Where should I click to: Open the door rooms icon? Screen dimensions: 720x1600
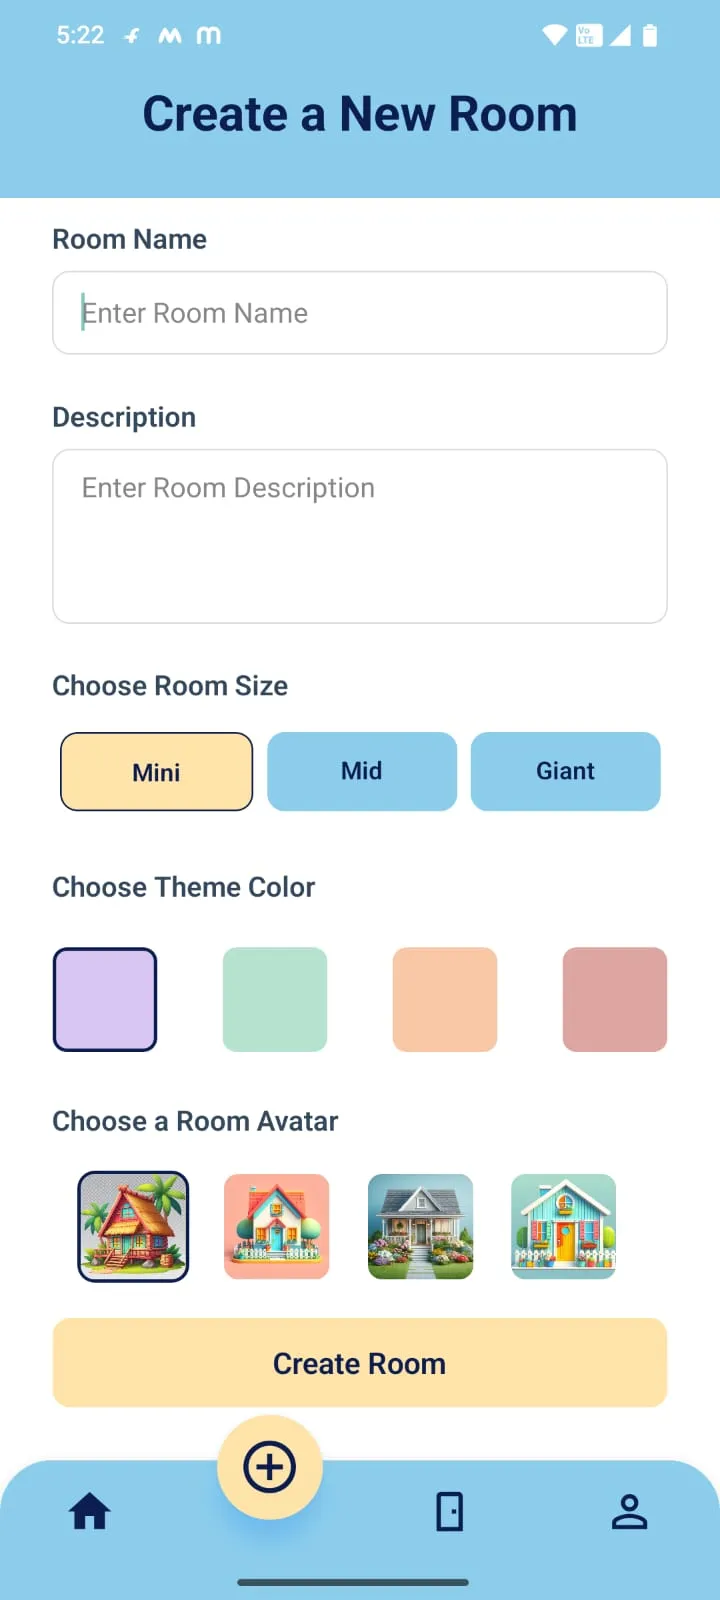coord(450,1511)
